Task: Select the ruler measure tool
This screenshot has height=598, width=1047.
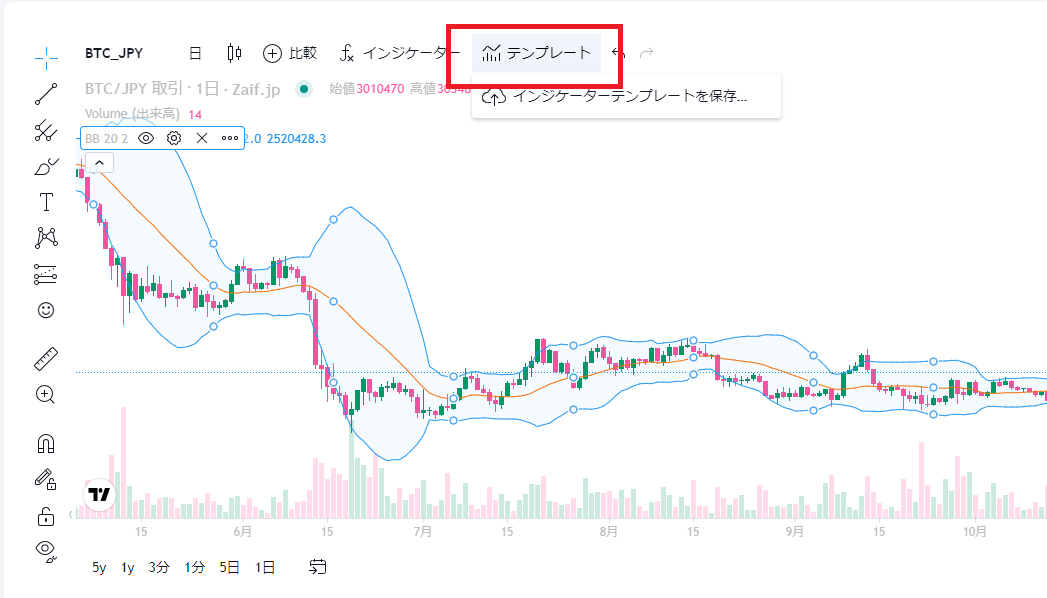Action: pos(46,358)
